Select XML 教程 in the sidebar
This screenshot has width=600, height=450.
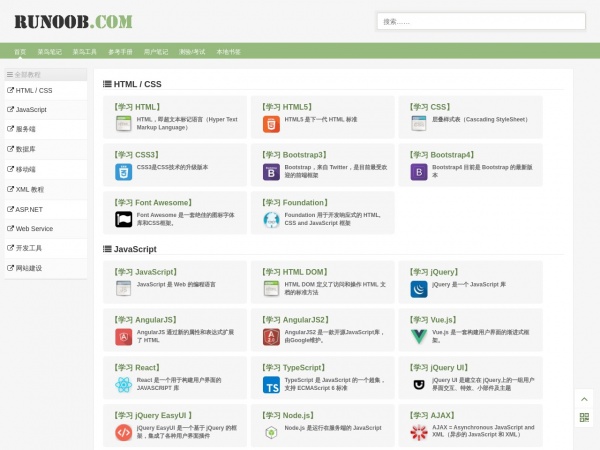pyautogui.click(x=46, y=189)
